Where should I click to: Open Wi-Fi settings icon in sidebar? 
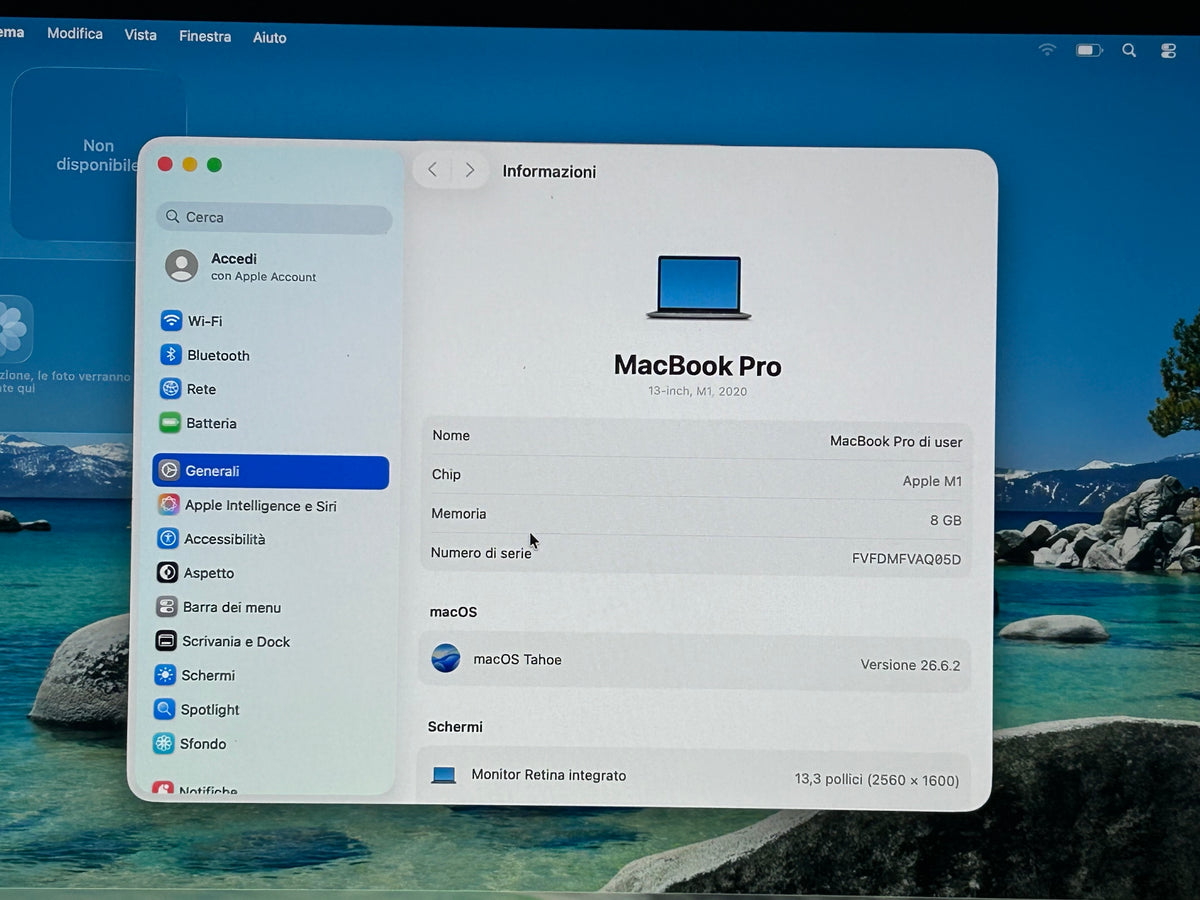click(x=171, y=321)
